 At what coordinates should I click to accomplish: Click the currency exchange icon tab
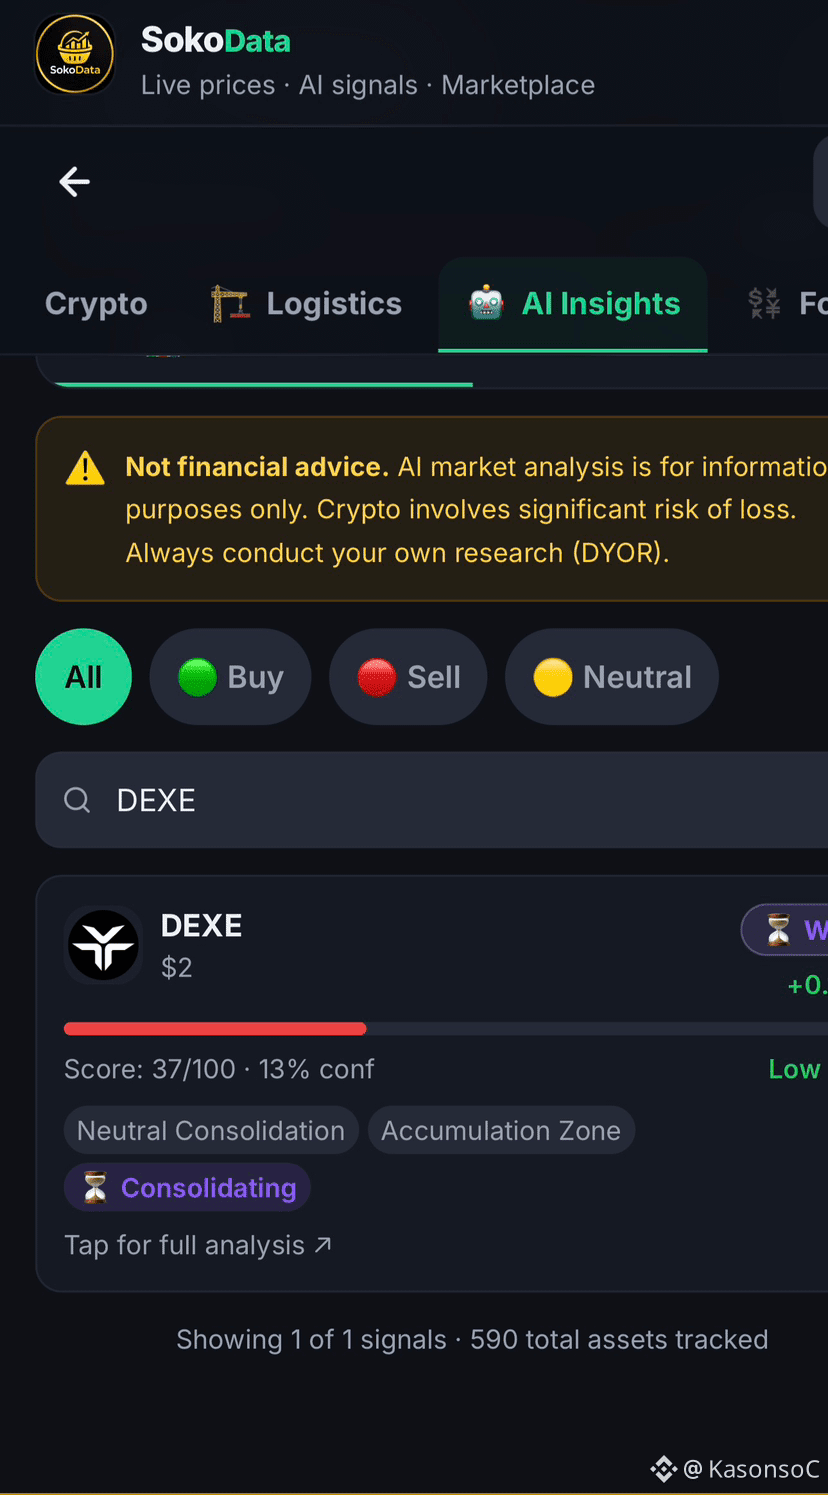click(765, 304)
